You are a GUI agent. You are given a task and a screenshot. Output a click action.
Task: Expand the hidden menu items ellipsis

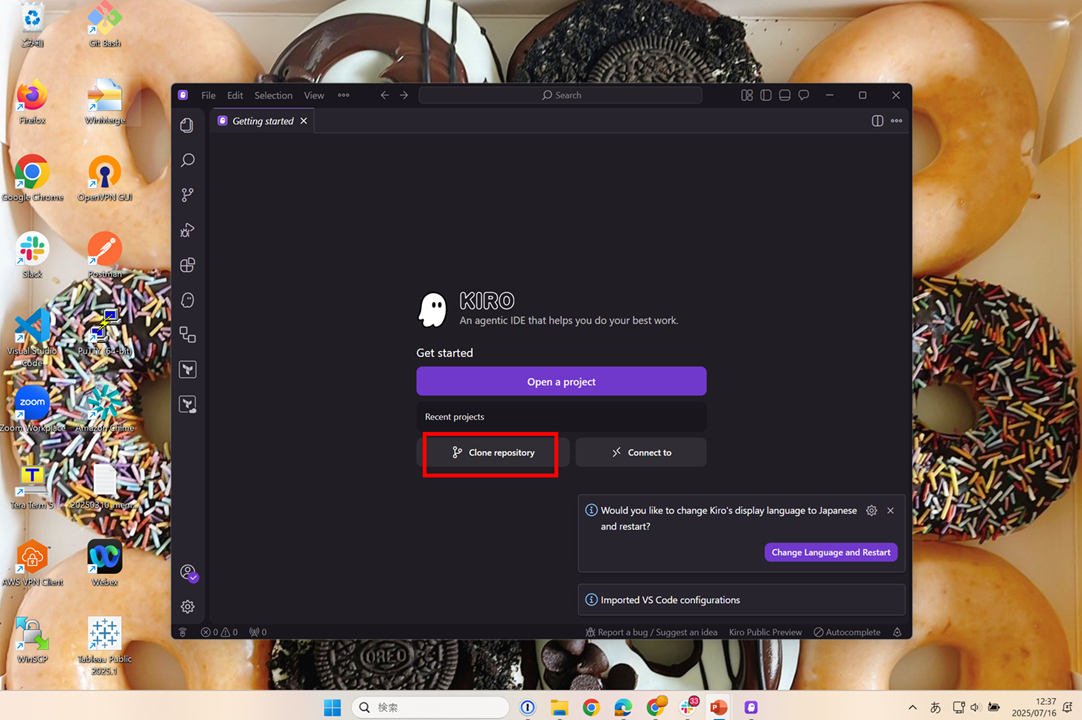[x=344, y=95]
